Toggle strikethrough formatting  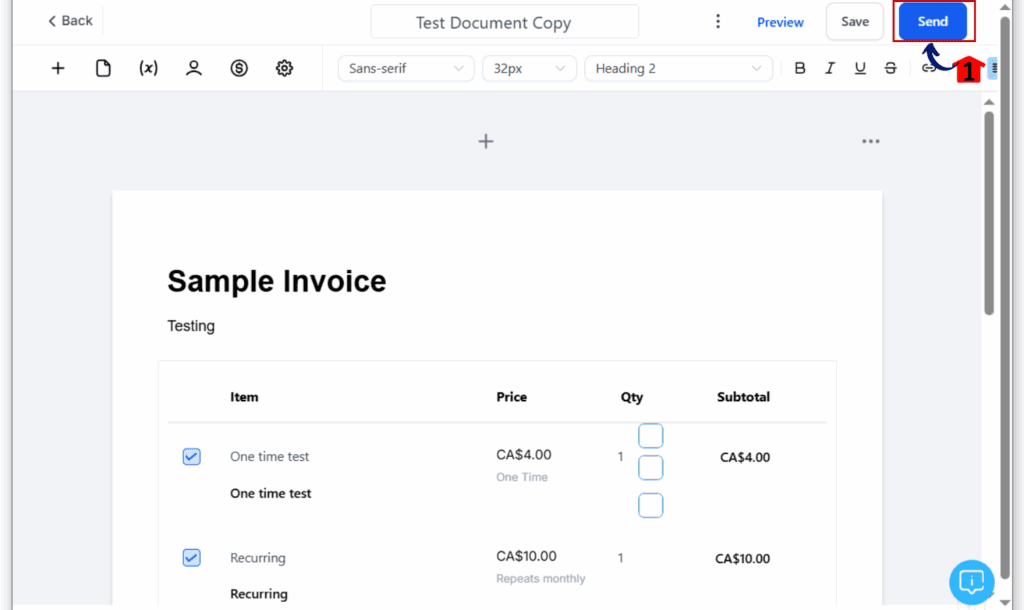(890, 68)
